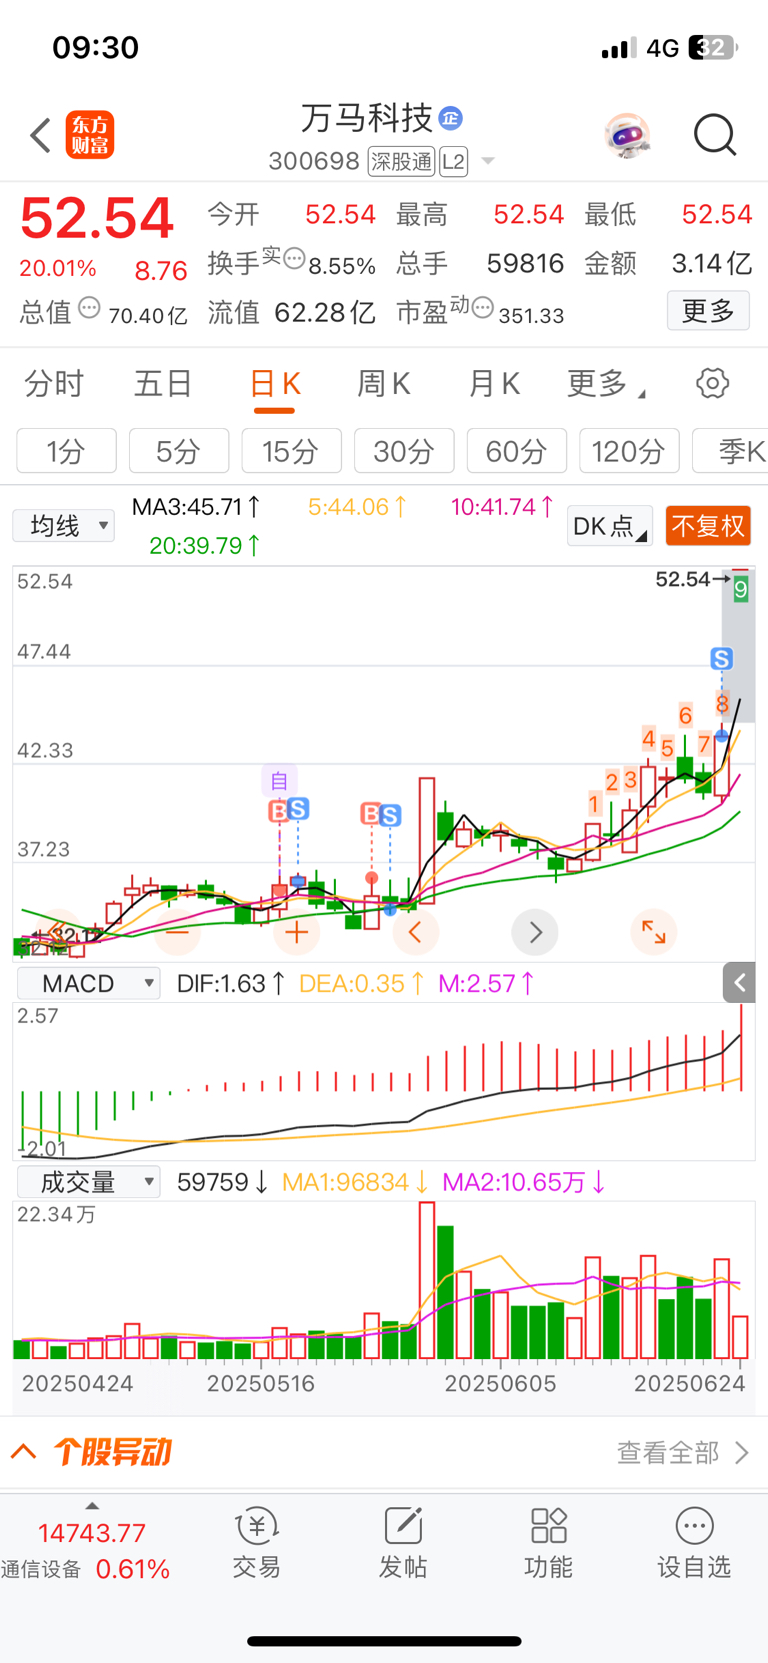
Task: Expand the index bar arrow above 14743.77
Action: point(92,1506)
